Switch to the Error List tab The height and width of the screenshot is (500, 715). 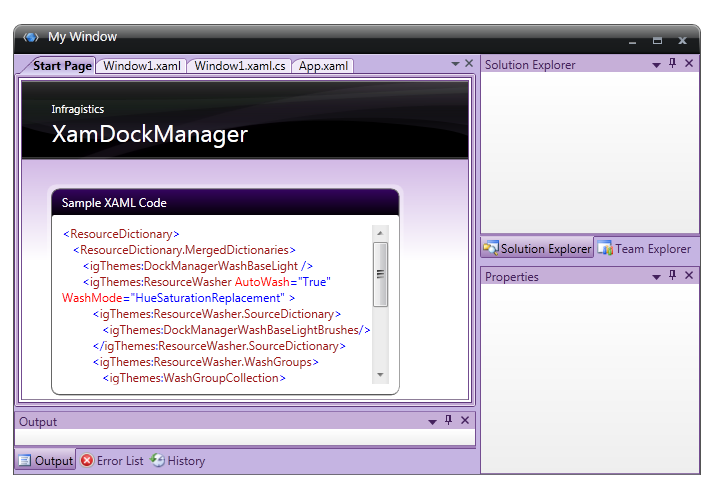112,461
